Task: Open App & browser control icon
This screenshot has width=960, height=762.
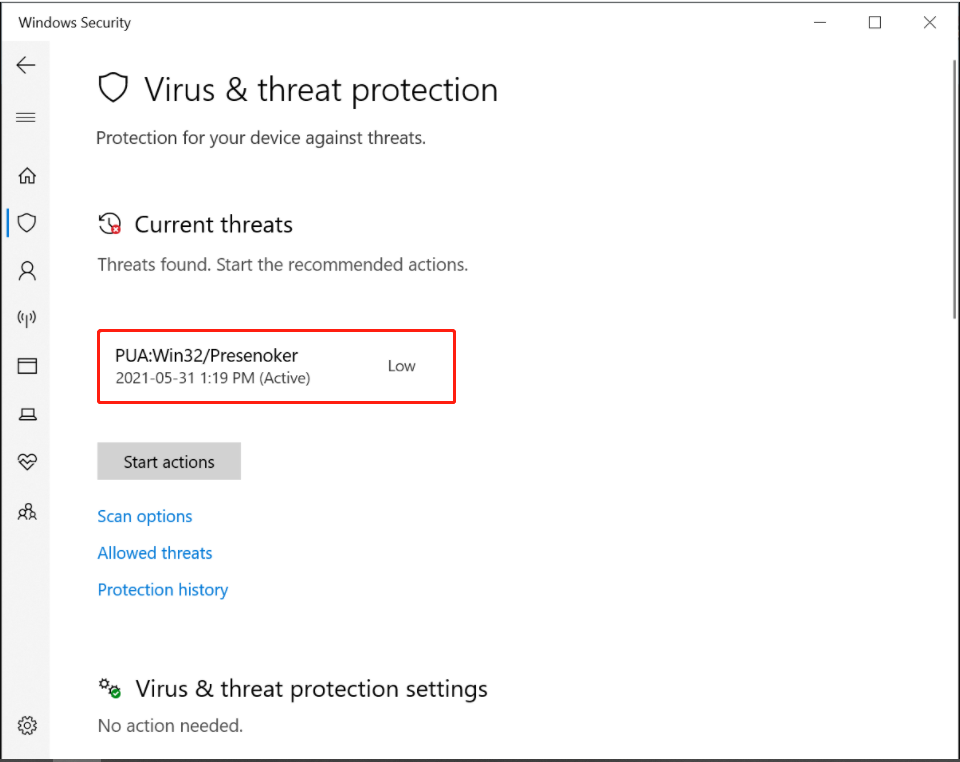Action: pyautogui.click(x=27, y=366)
